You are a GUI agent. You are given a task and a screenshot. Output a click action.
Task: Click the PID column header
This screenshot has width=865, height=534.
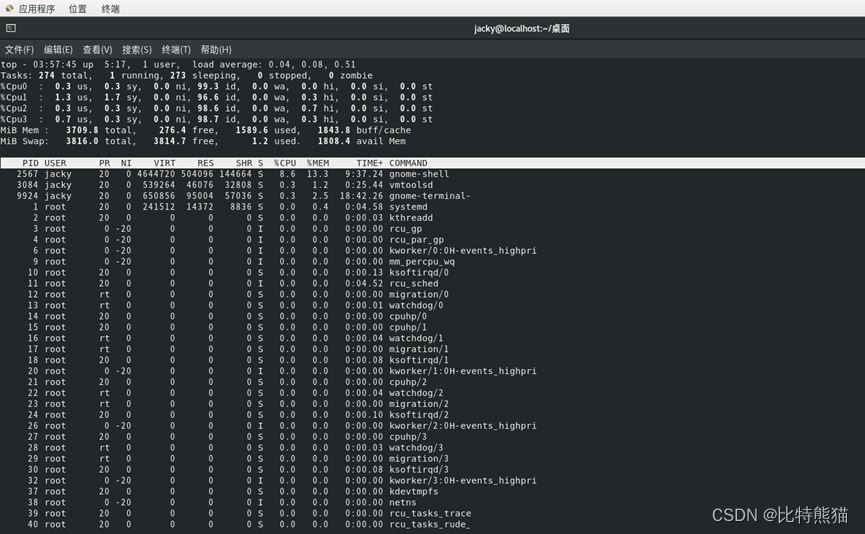(30, 163)
